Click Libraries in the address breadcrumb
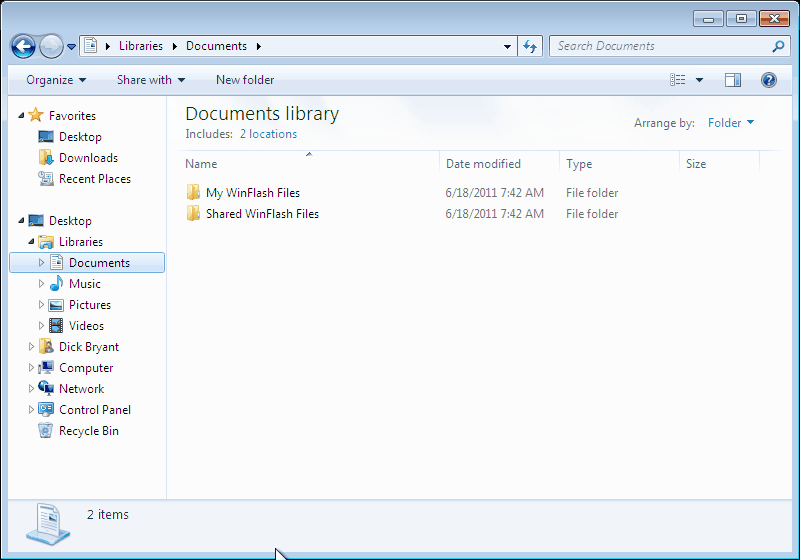This screenshot has height=560, width=800. [x=141, y=46]
